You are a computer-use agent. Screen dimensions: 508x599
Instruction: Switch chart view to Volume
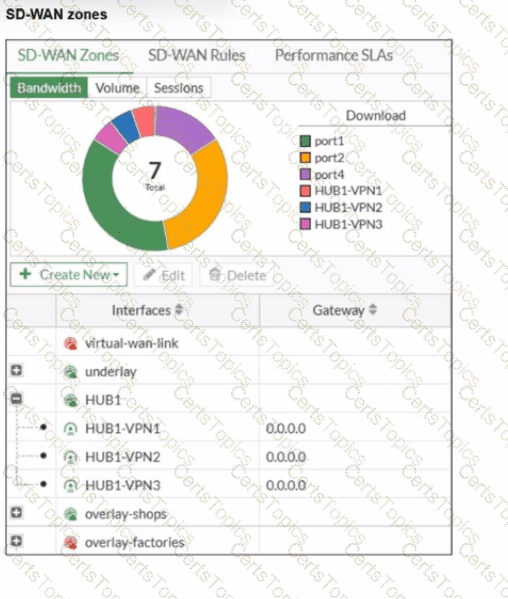point(117,88)
